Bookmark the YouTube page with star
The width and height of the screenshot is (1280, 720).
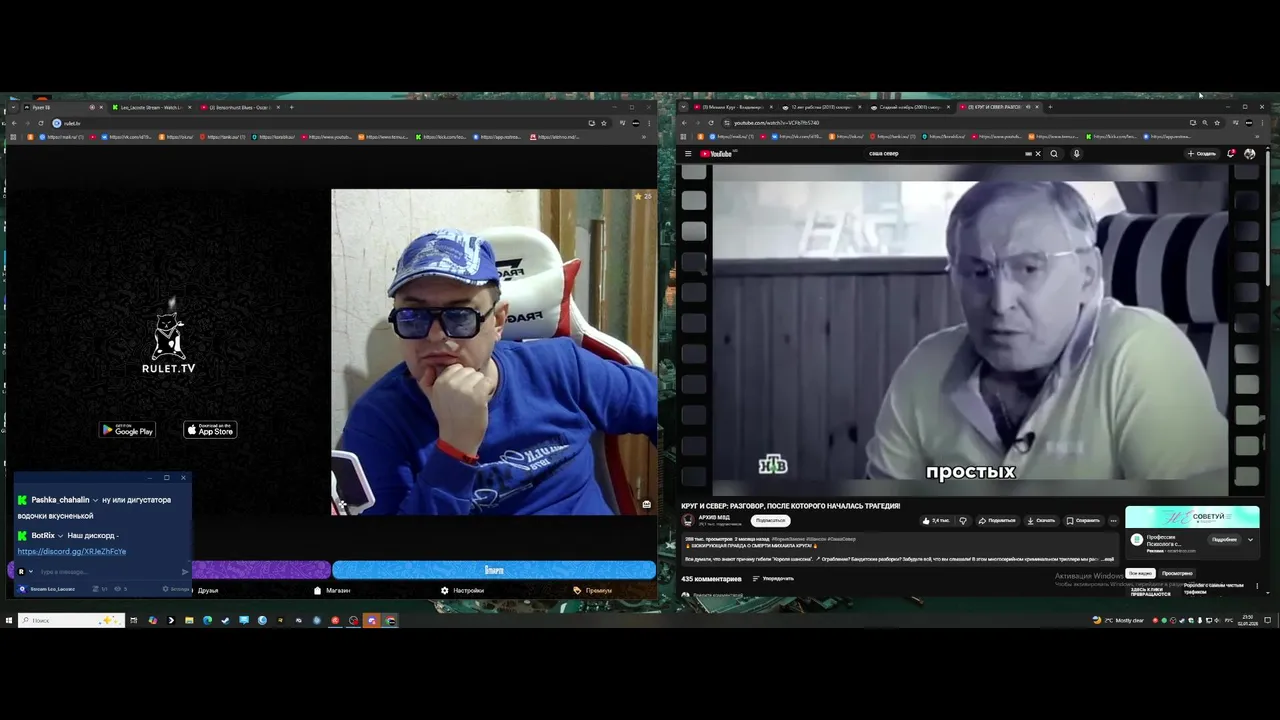pyautogui.click(x=1217, y=123)
